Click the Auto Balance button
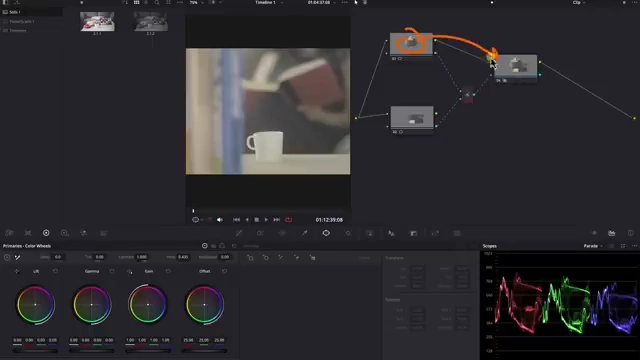 click(x=7, y=257)
